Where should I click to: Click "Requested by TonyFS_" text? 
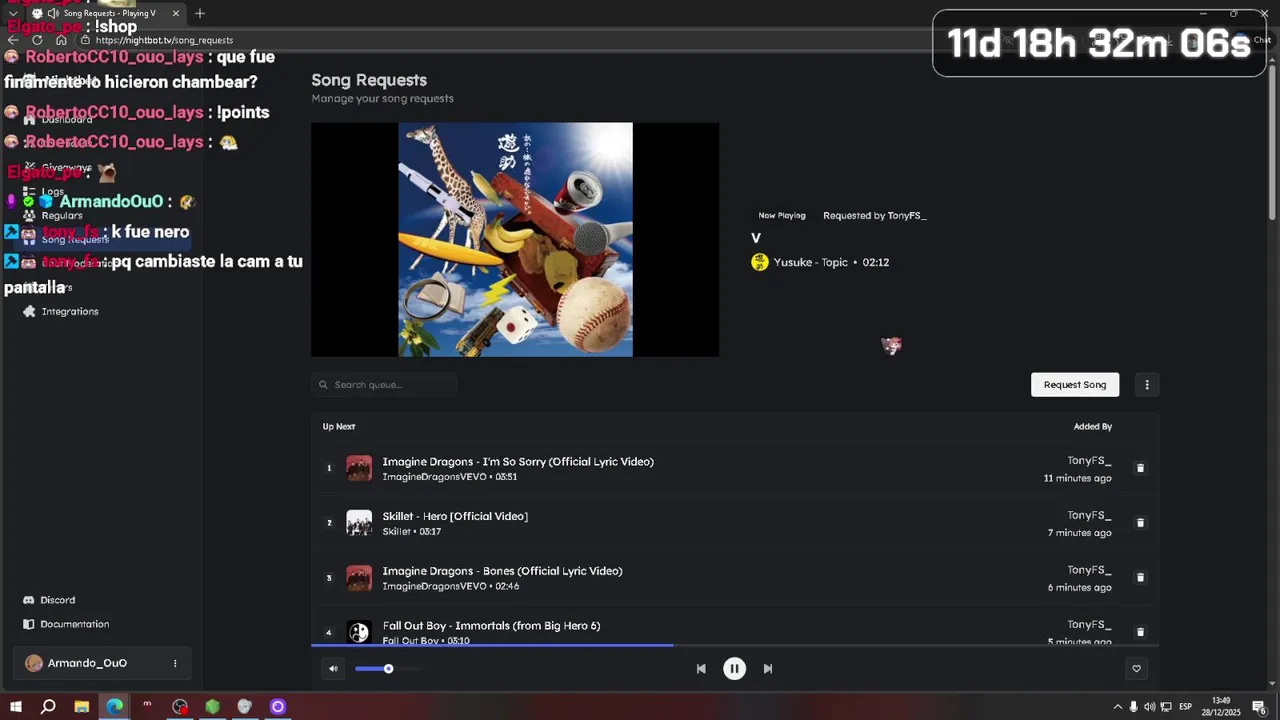tap(874, 215)
